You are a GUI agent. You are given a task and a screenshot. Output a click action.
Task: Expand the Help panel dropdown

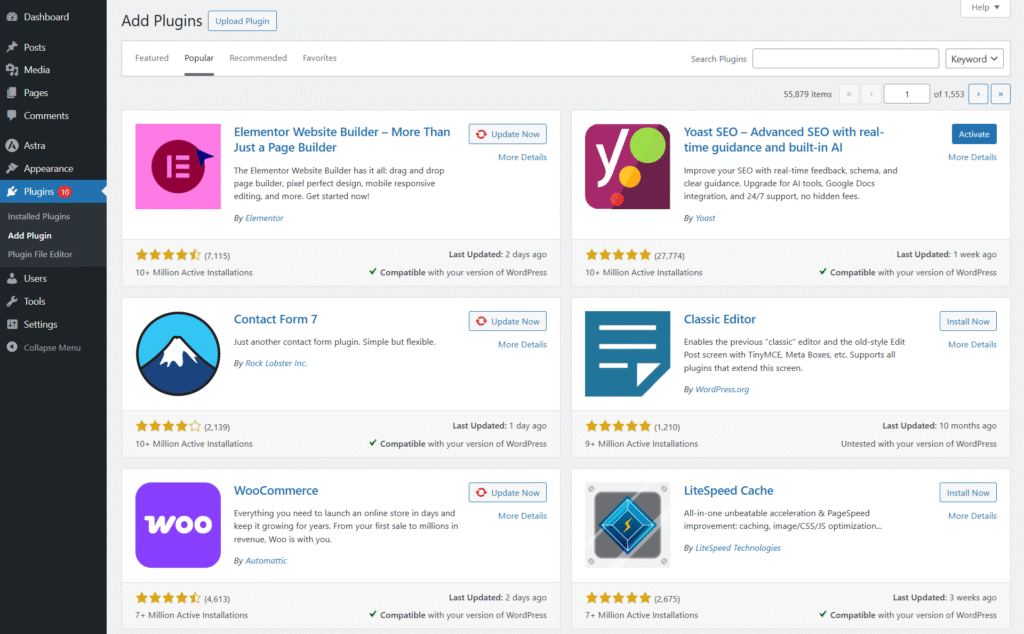984,8
